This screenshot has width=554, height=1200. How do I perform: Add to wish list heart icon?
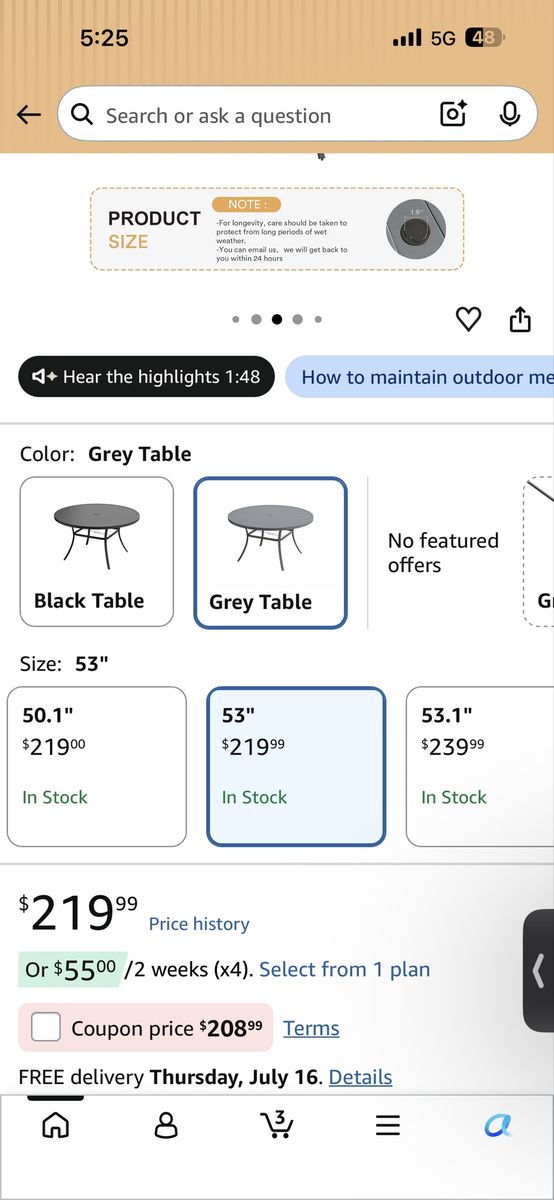click(x=469, y=319)
